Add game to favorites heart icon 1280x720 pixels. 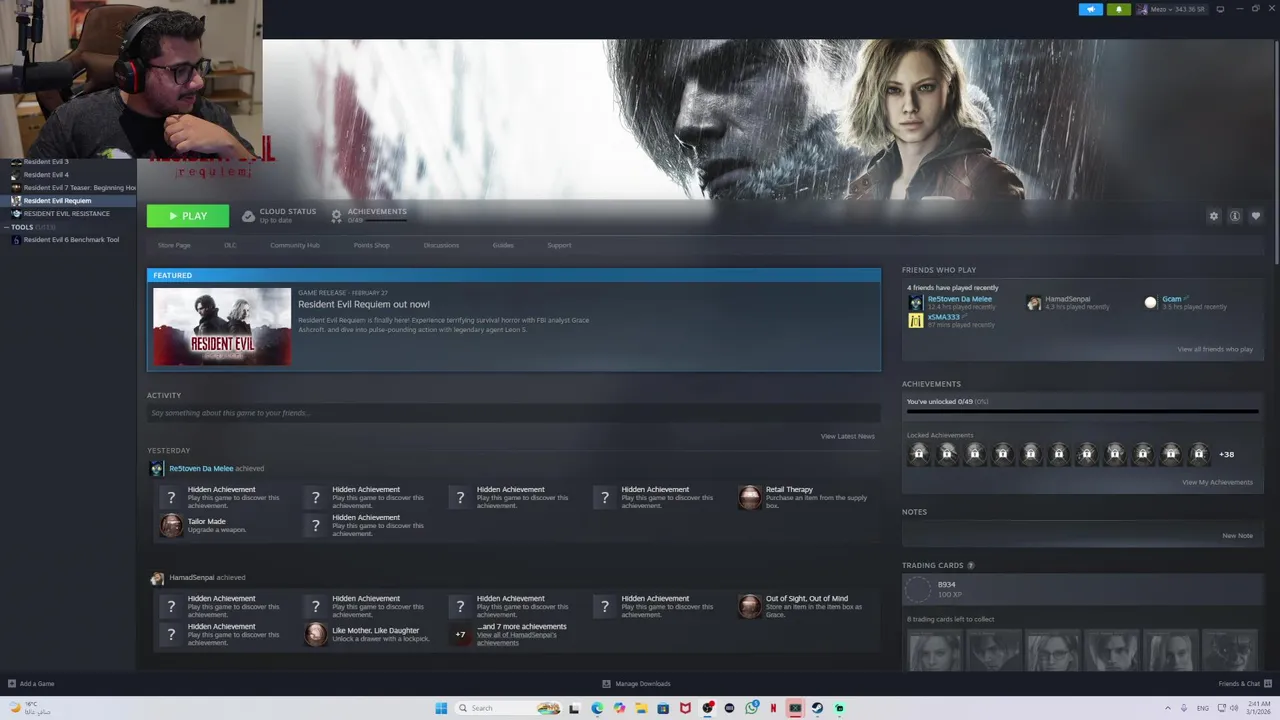click(x=1256, y=216)
